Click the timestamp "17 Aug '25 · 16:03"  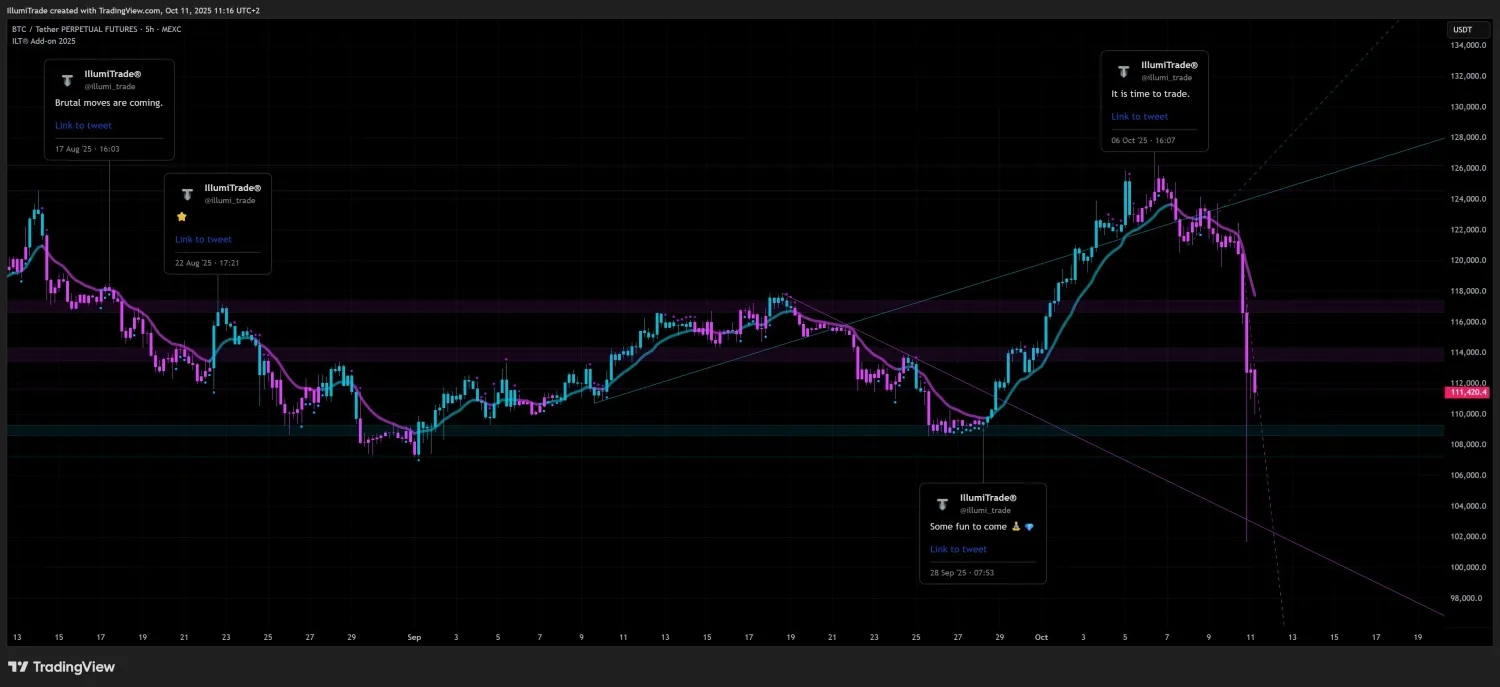pyautogui.click(x=87, y=149)
